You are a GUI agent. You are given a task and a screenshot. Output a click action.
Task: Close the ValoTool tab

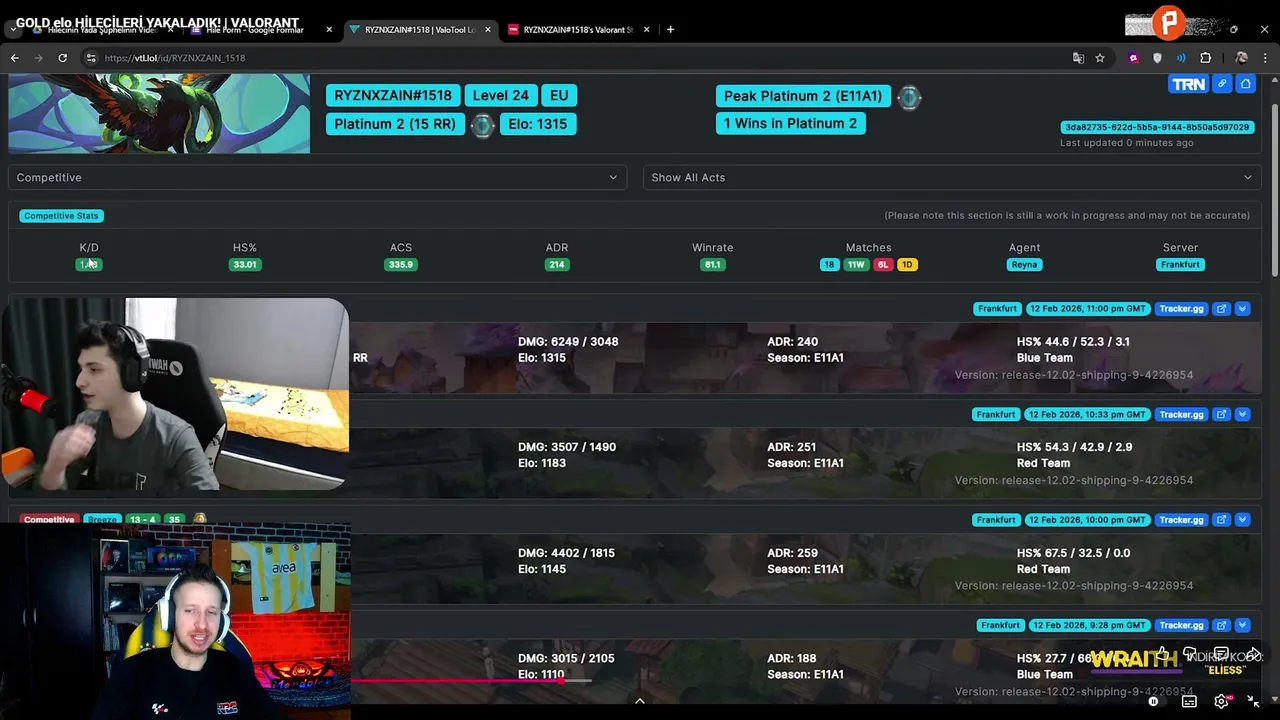click(x=487, y=30)
